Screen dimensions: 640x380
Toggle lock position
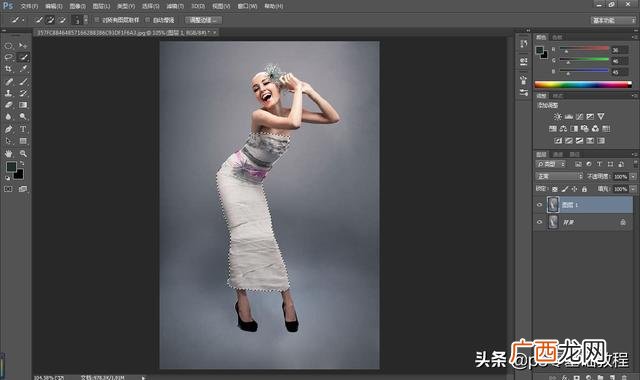pos(575,189)
